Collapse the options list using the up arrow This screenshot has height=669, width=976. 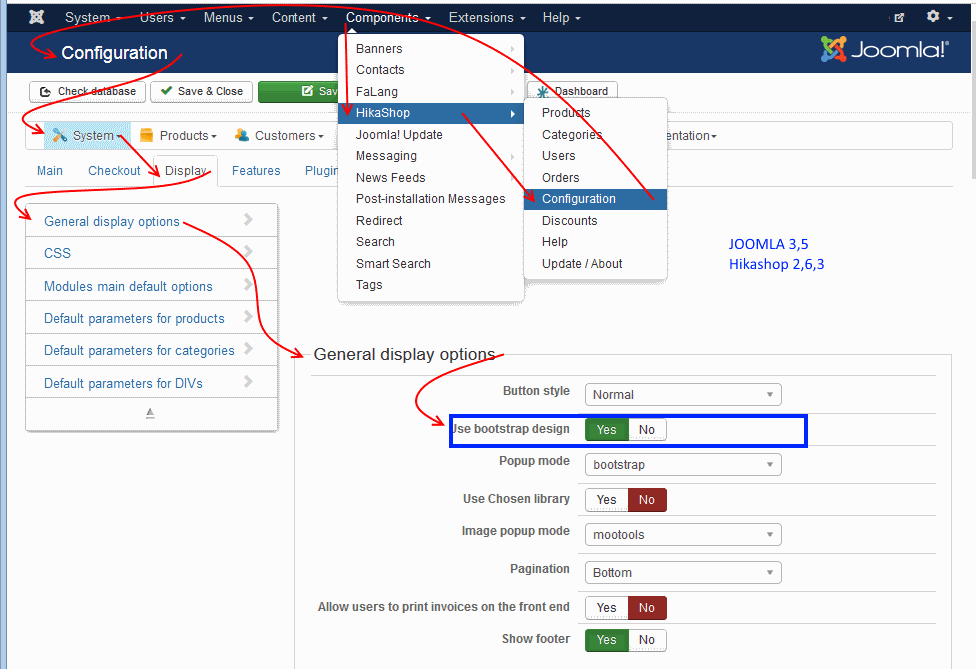coord(150,413)
